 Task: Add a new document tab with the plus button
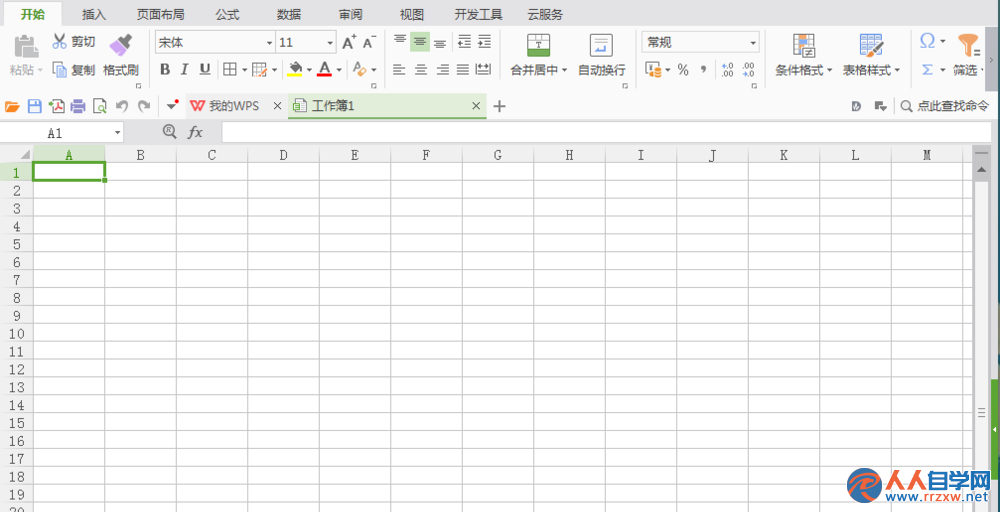499,106
